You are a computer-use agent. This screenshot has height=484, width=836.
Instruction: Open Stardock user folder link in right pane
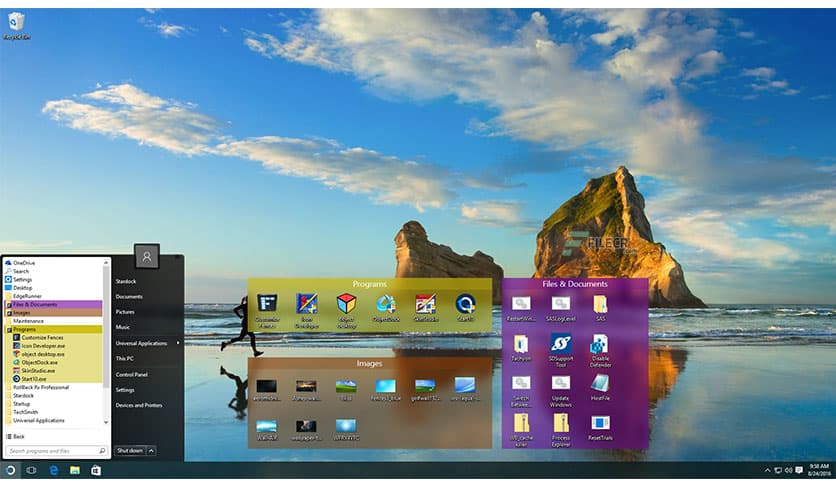(126, 281)
